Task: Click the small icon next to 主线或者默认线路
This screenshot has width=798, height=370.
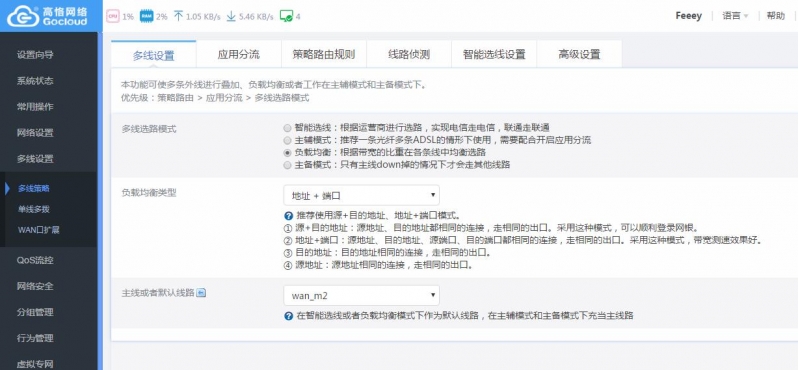Action: pyautogui.click(x=201, y=293)
